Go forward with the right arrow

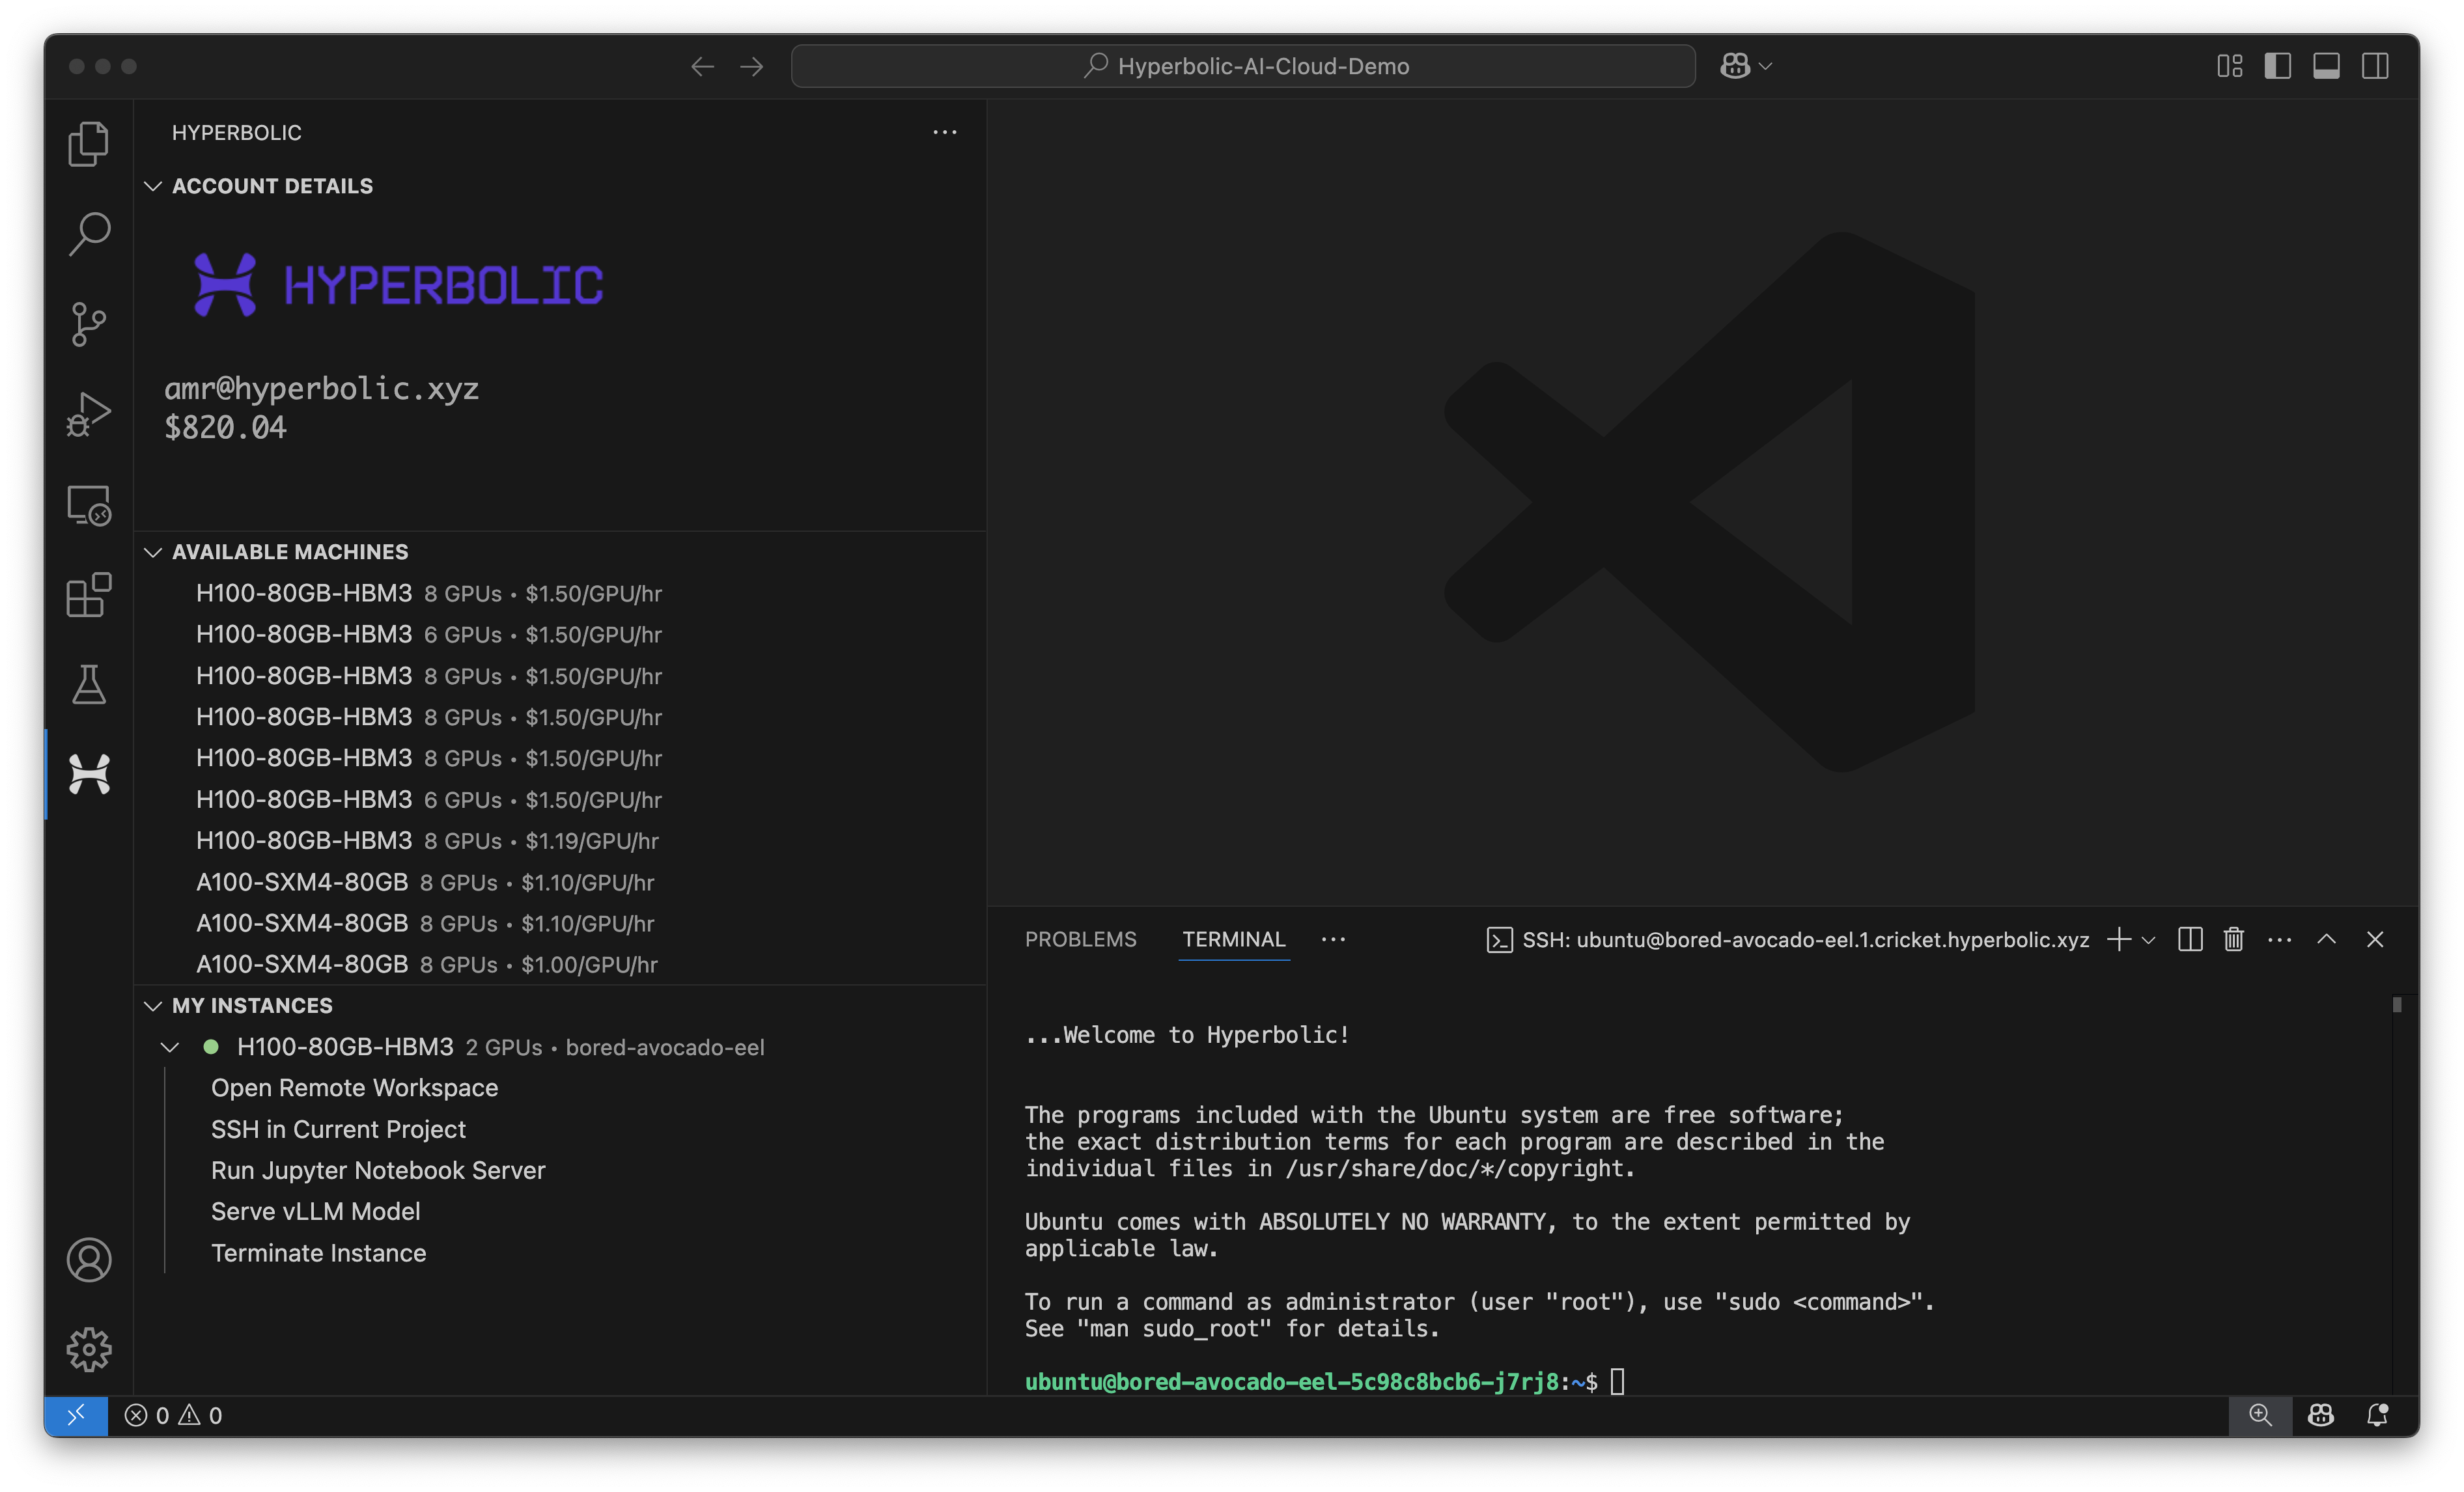pos(752,66)
